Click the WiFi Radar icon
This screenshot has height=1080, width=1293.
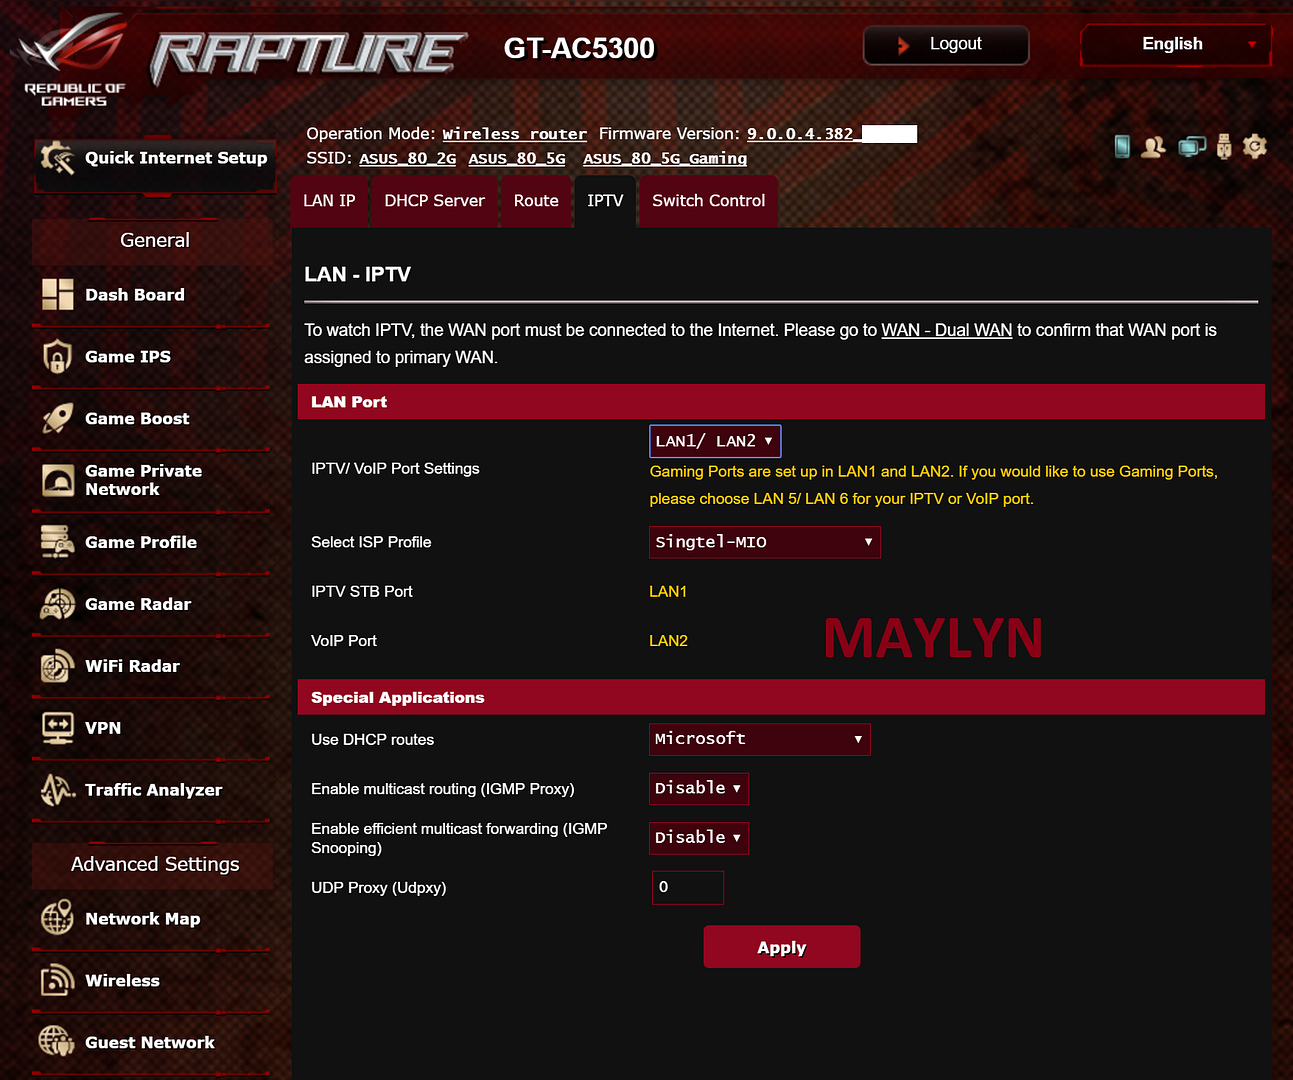click(57, 666)
